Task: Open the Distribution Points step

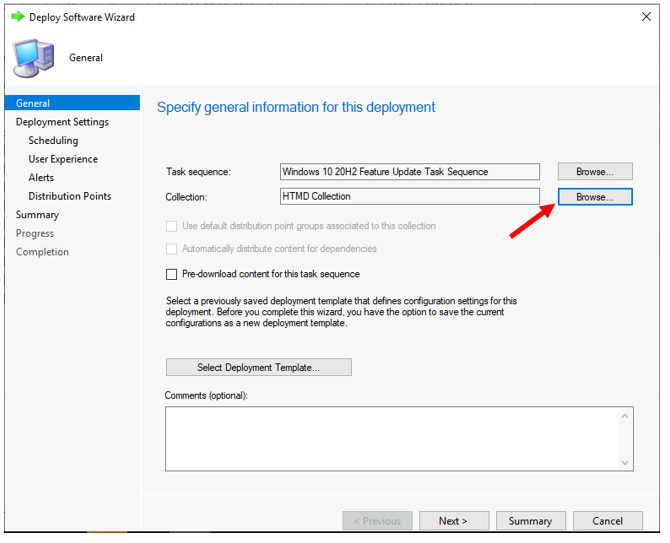Action: coord(70,196)
